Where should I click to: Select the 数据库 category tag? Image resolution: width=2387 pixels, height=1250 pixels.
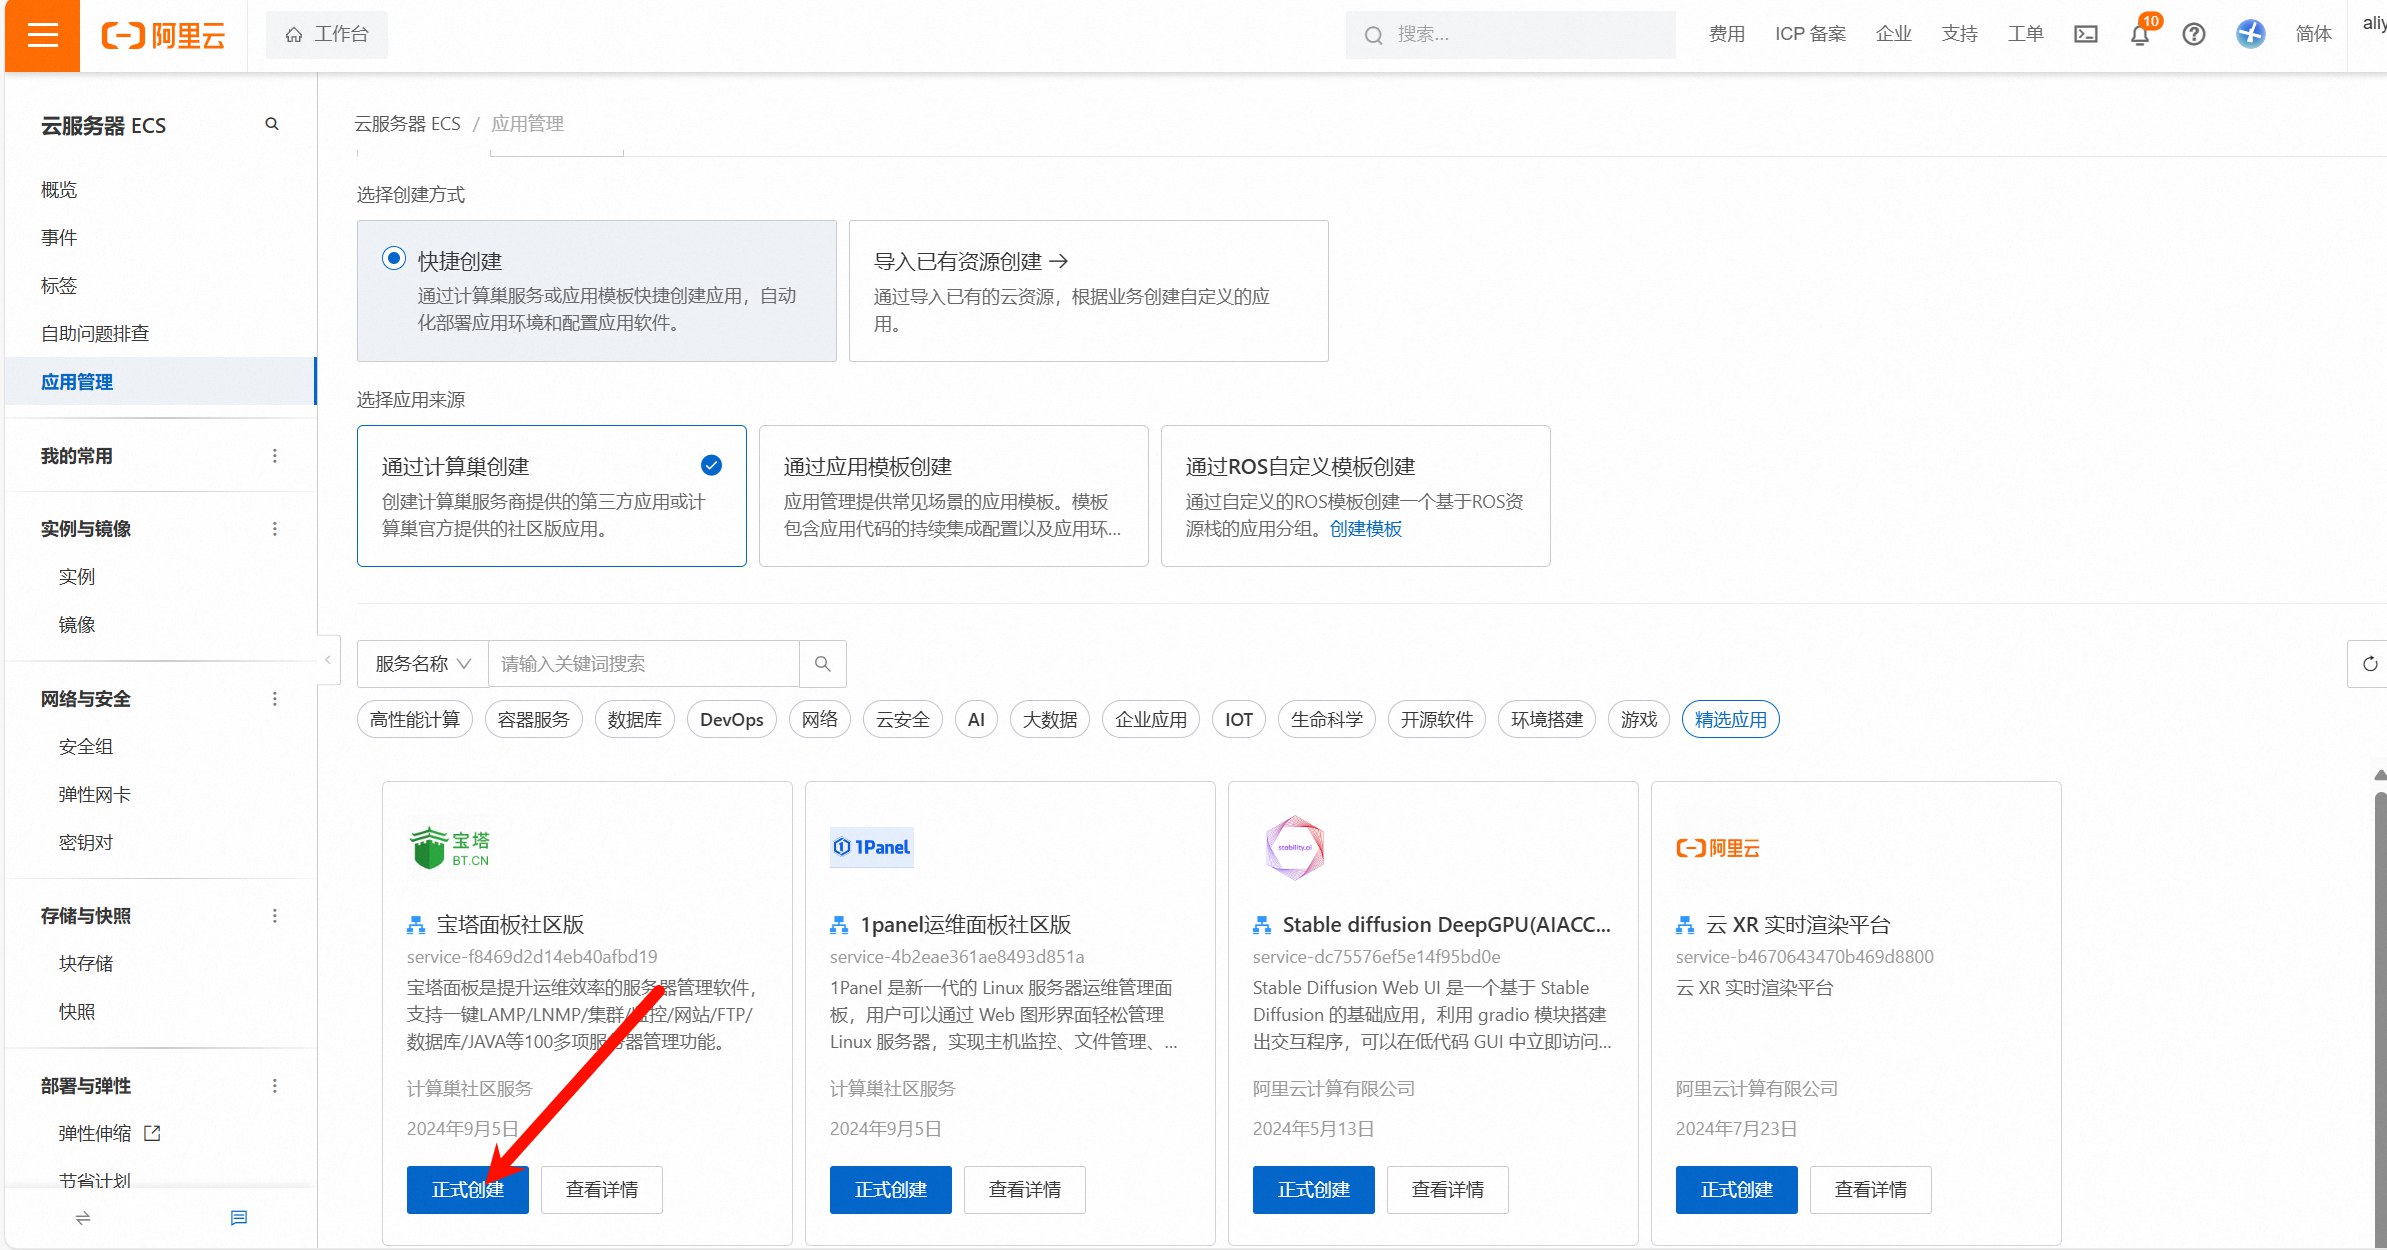[x=634, y=720]
